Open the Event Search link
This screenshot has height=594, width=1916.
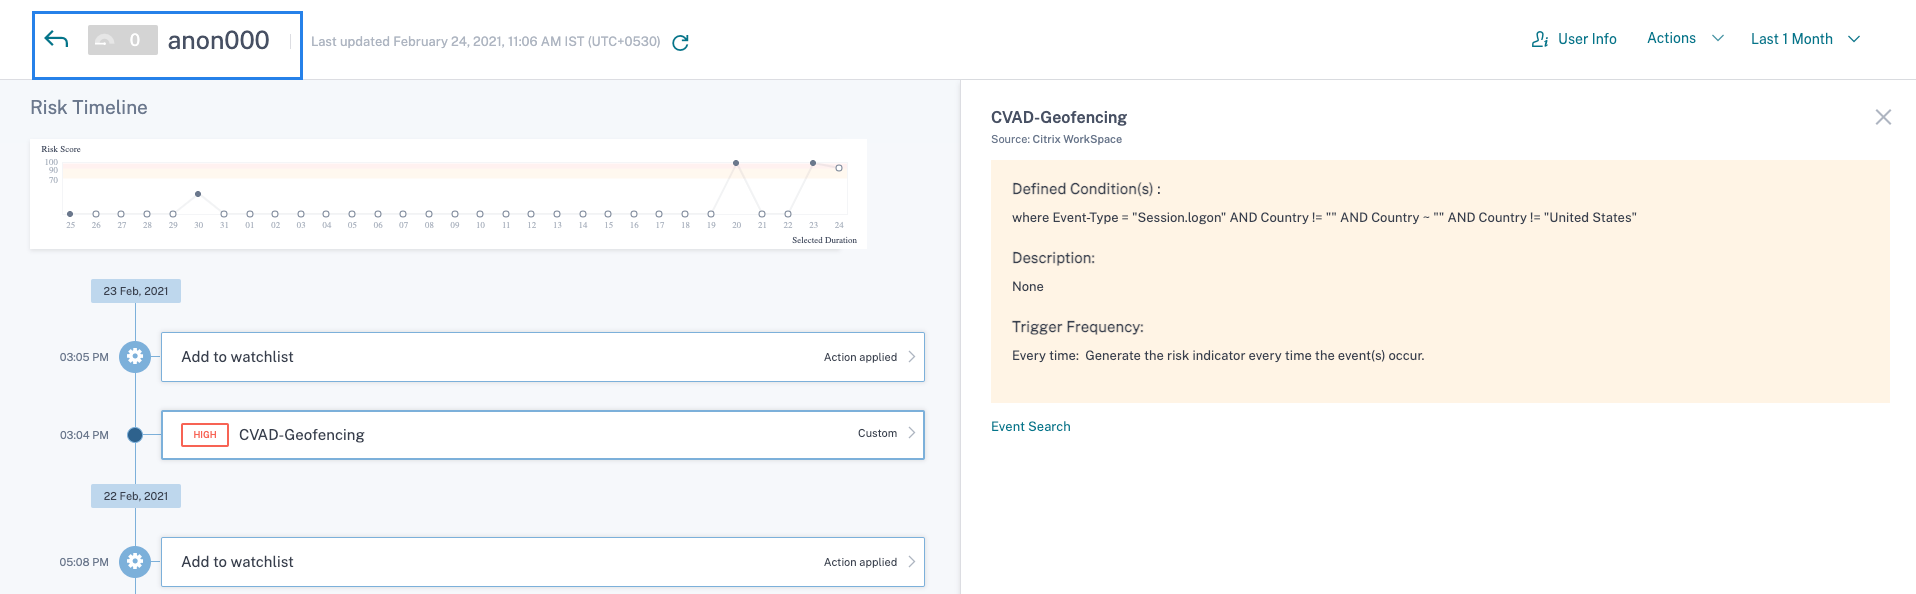click(x=1030, y=426)
